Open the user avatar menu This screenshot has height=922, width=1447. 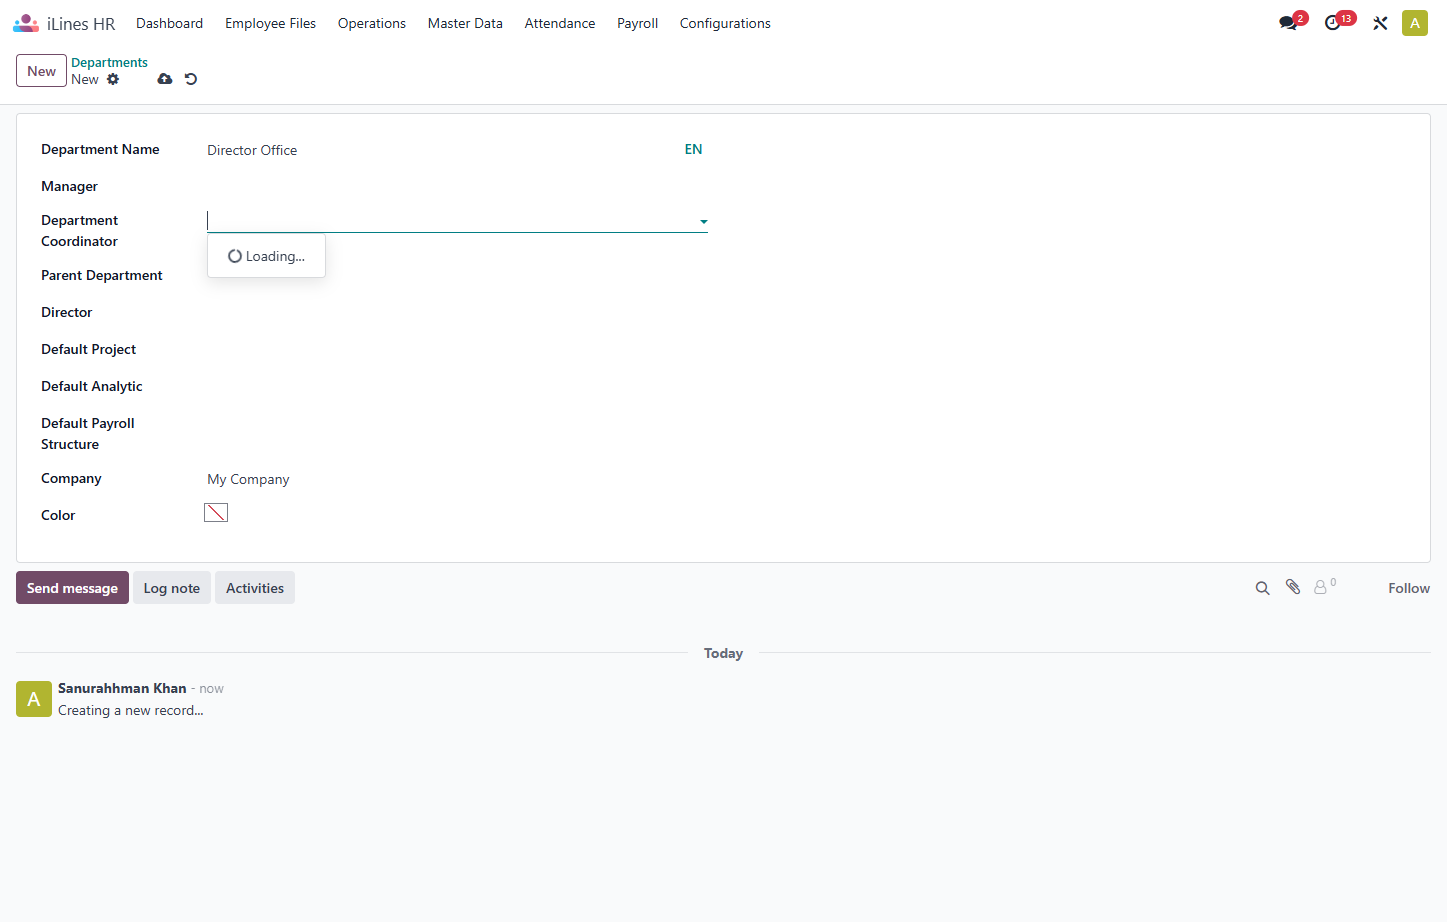[1415, 23]
